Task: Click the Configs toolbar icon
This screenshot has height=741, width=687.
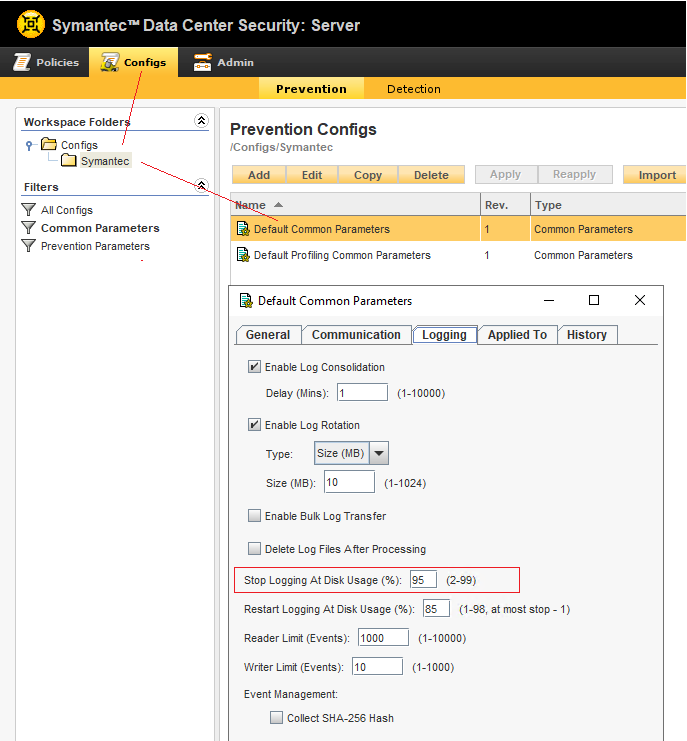Action: tap(109, 62)
